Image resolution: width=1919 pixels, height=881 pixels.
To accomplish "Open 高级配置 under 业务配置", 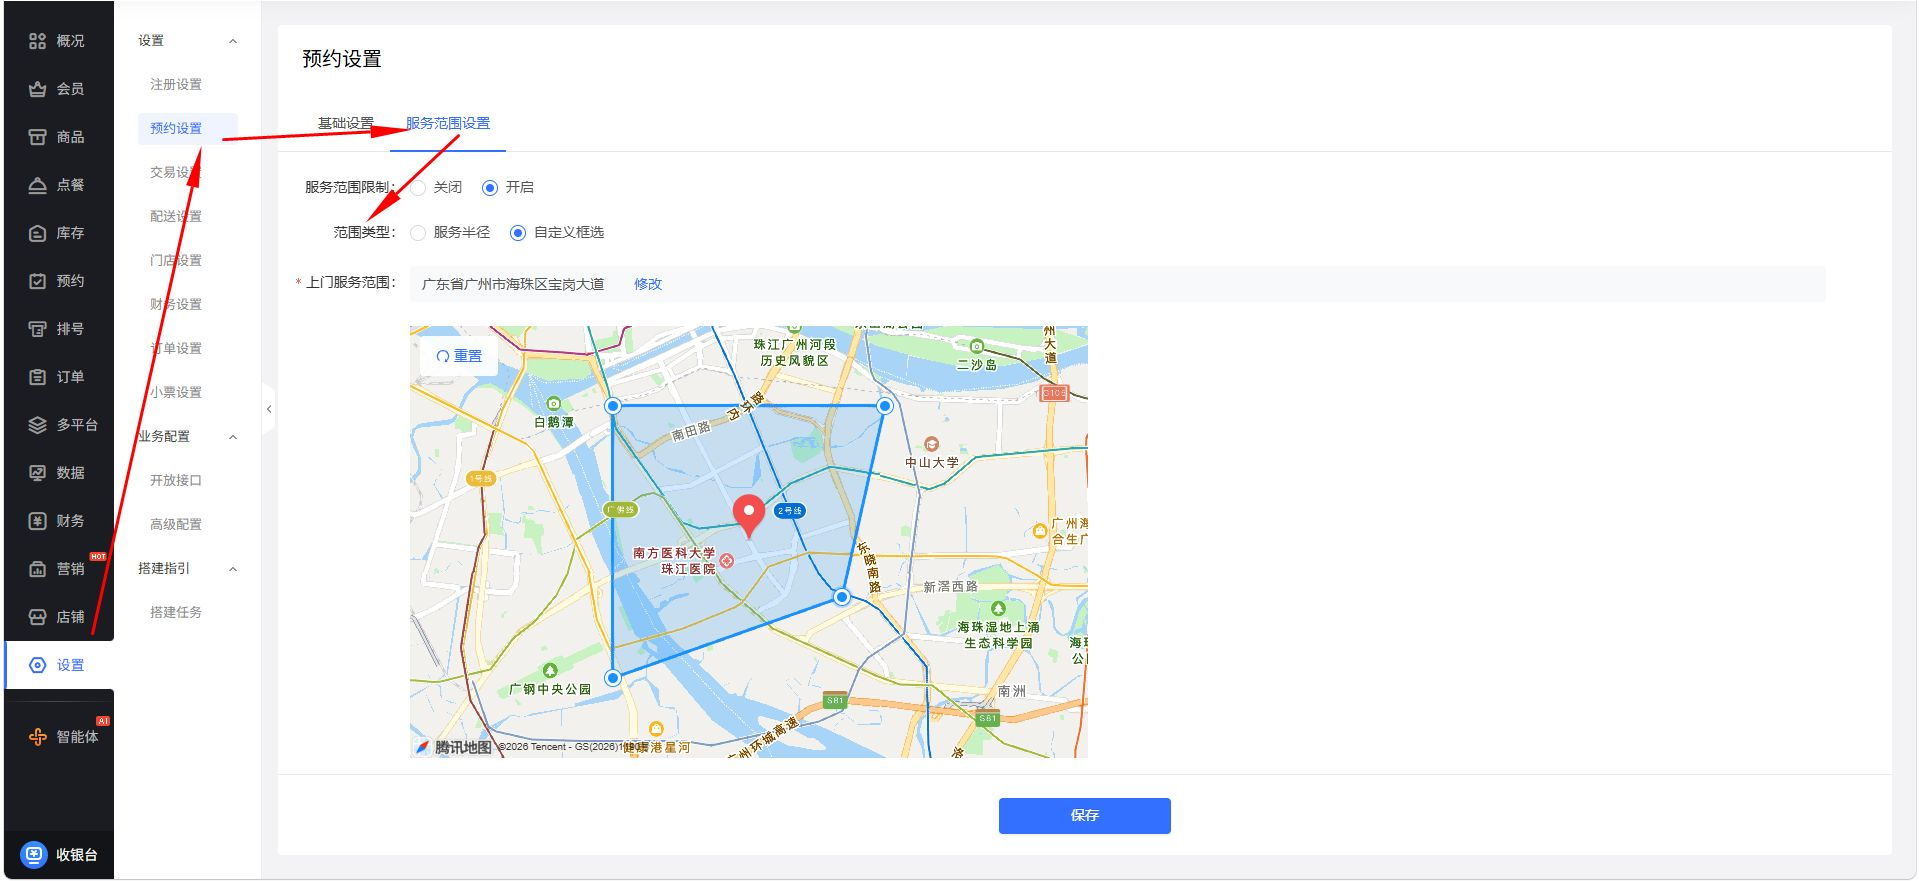I will (x=176, y=525).
